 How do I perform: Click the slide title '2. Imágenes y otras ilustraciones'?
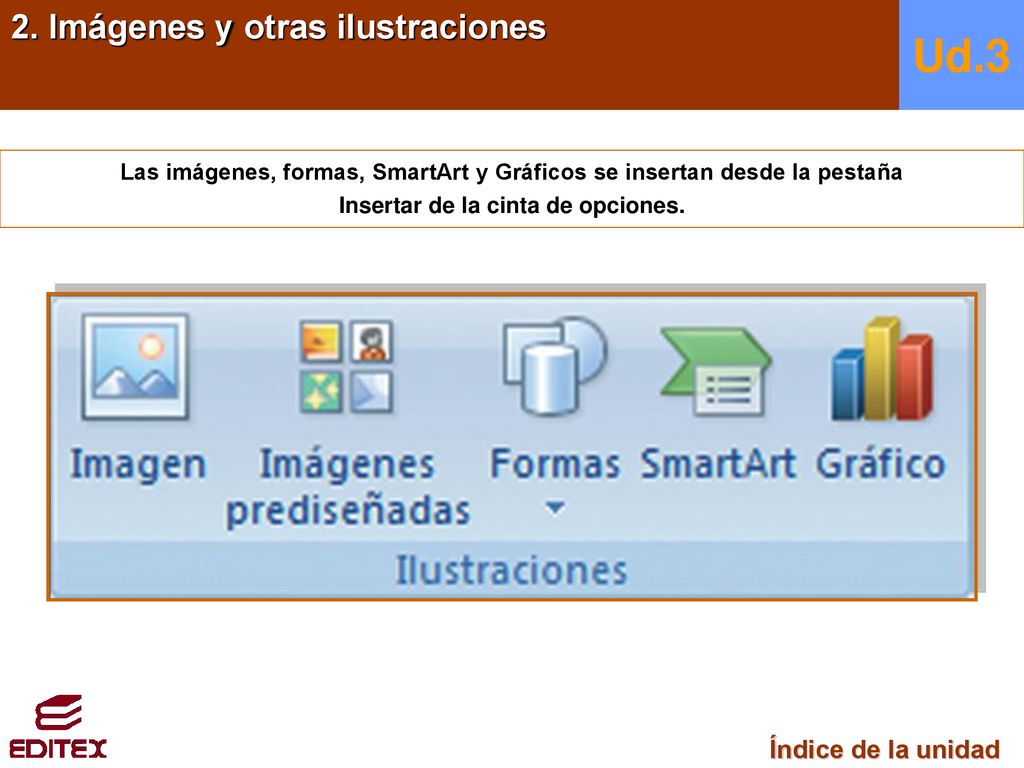coord(278,27)
